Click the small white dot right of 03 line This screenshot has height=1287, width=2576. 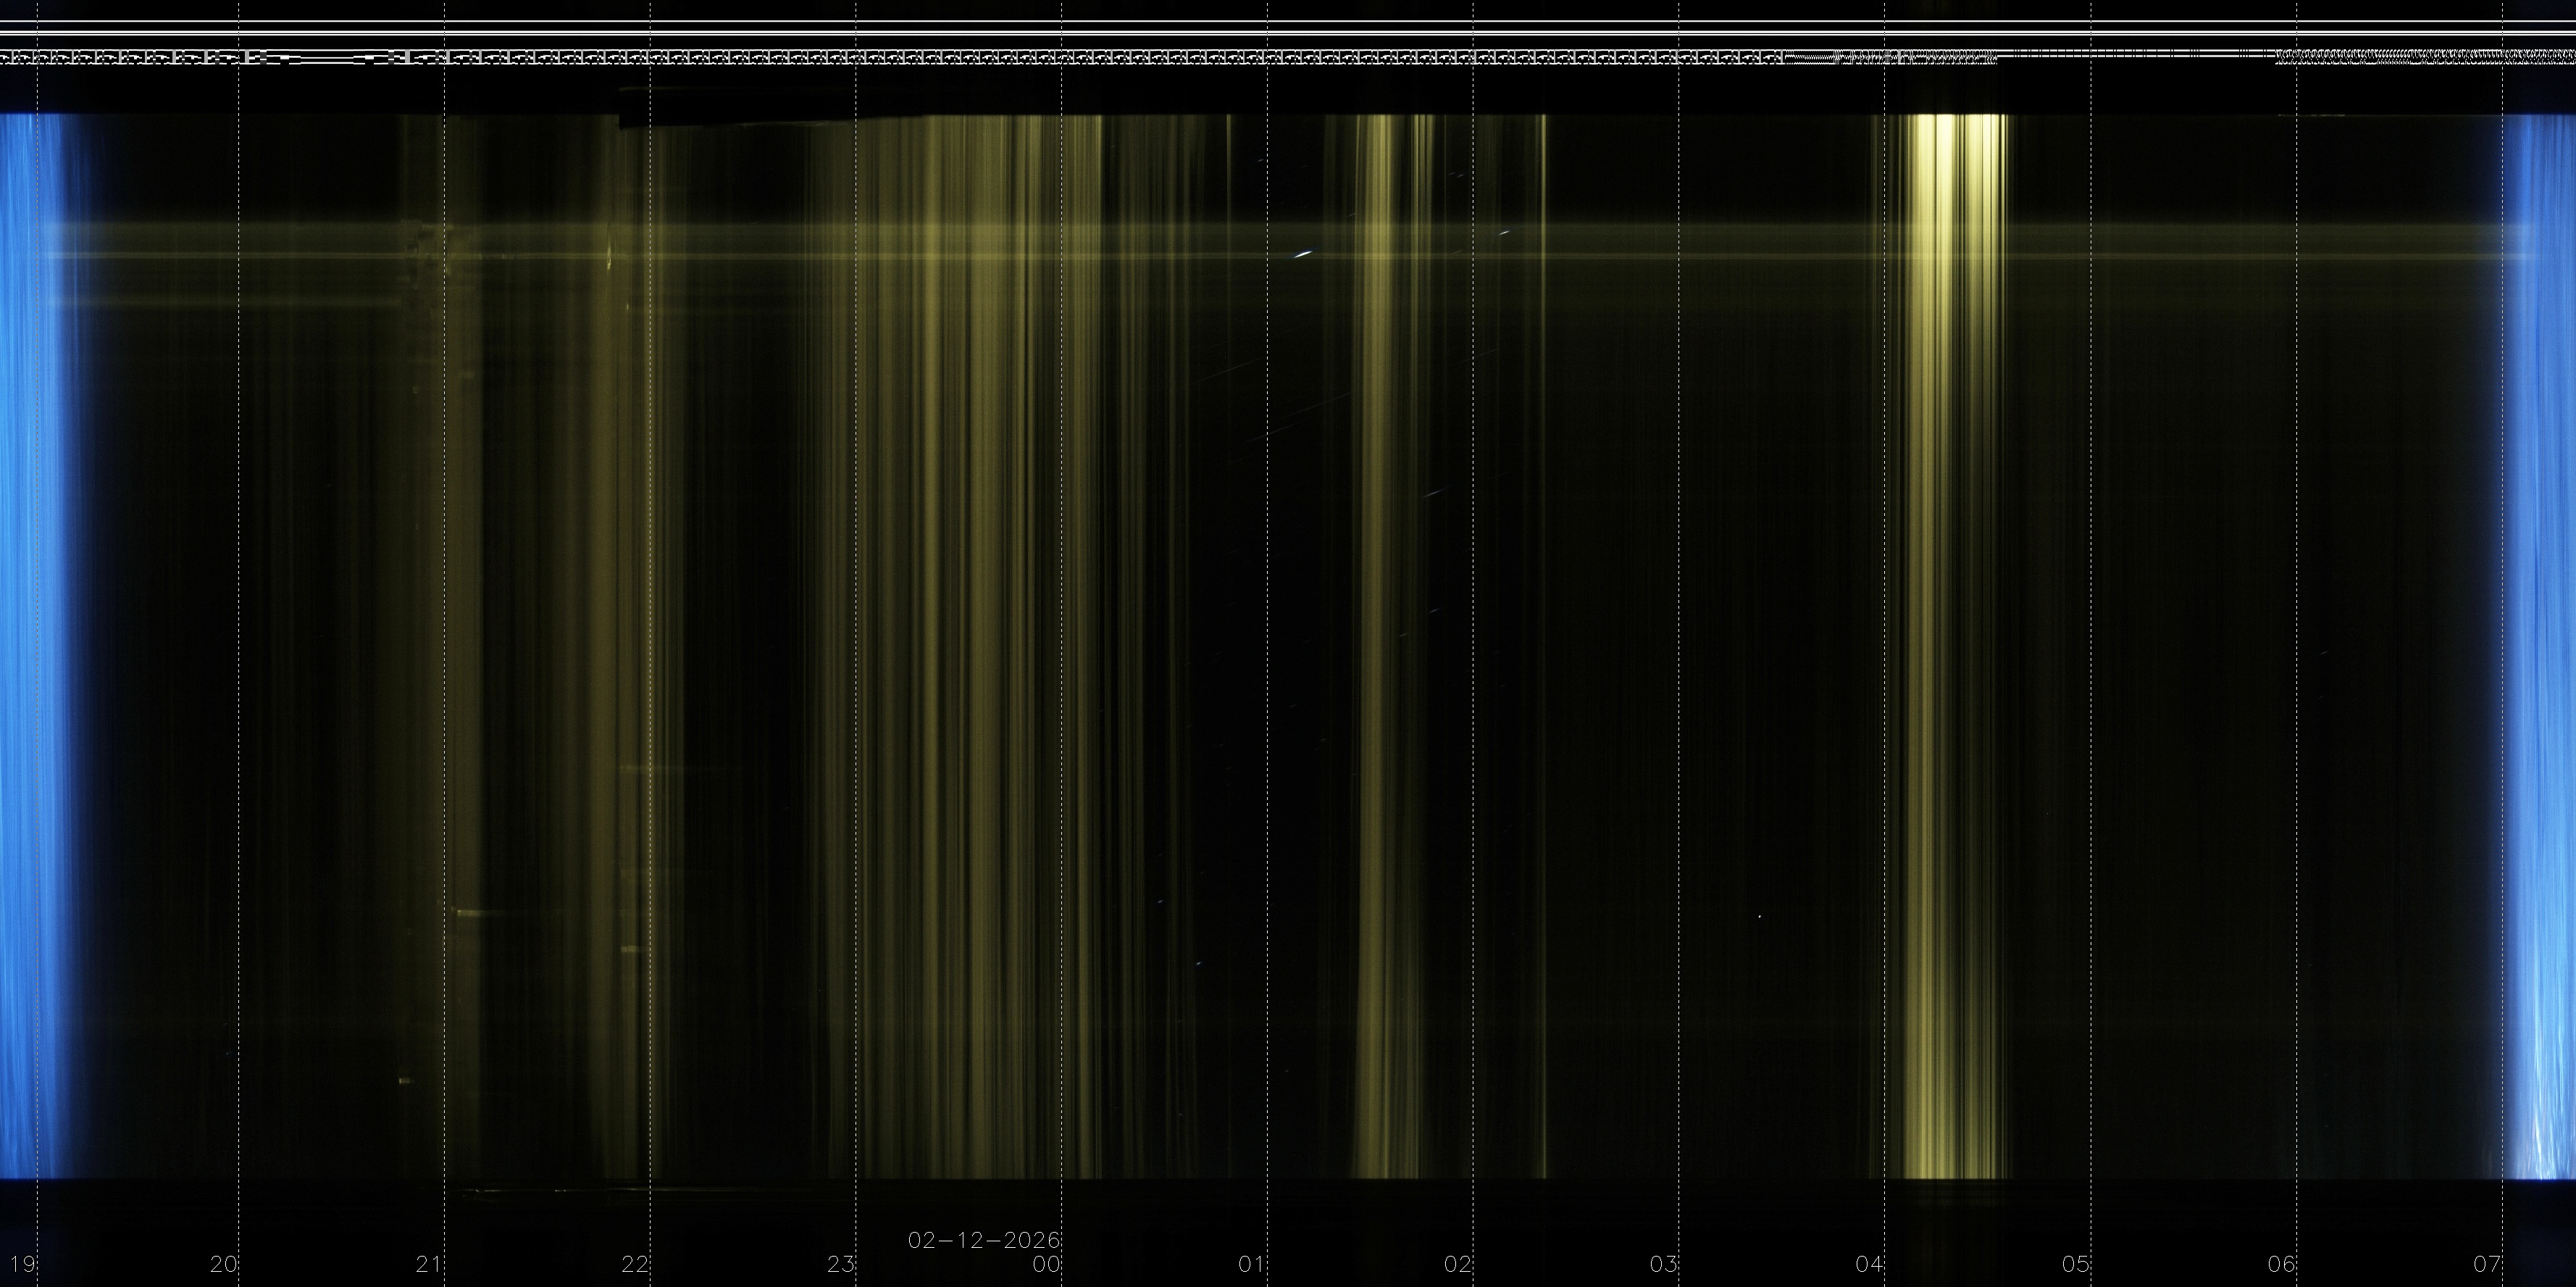[1759, 916]
